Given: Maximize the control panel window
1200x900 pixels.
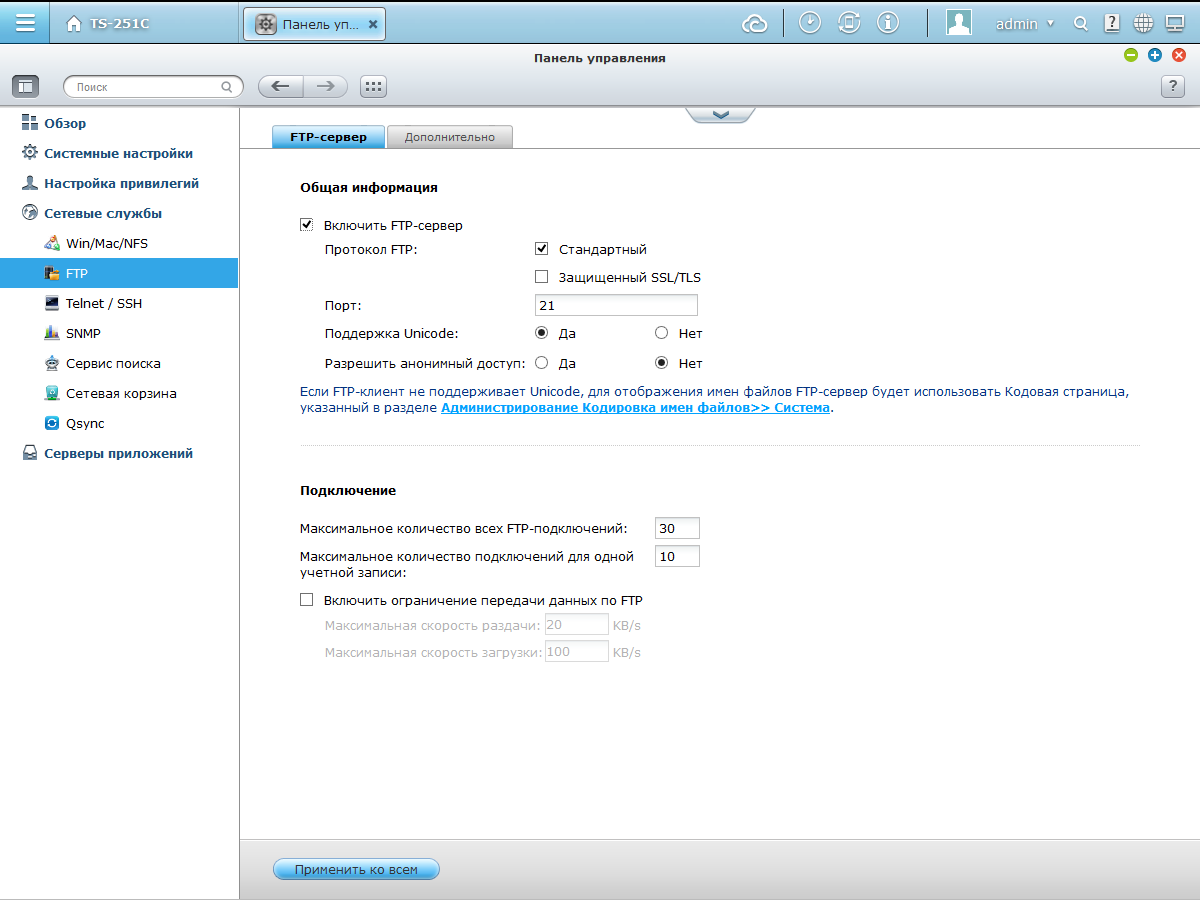Looking at the screenshot, I should [x=1155, y=56].
